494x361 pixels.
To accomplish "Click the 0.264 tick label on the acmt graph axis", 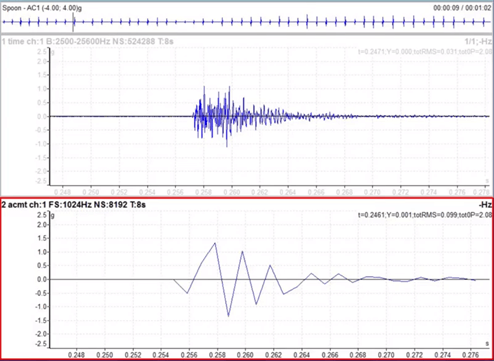I will pyautogui.click(x=303, y=355).
